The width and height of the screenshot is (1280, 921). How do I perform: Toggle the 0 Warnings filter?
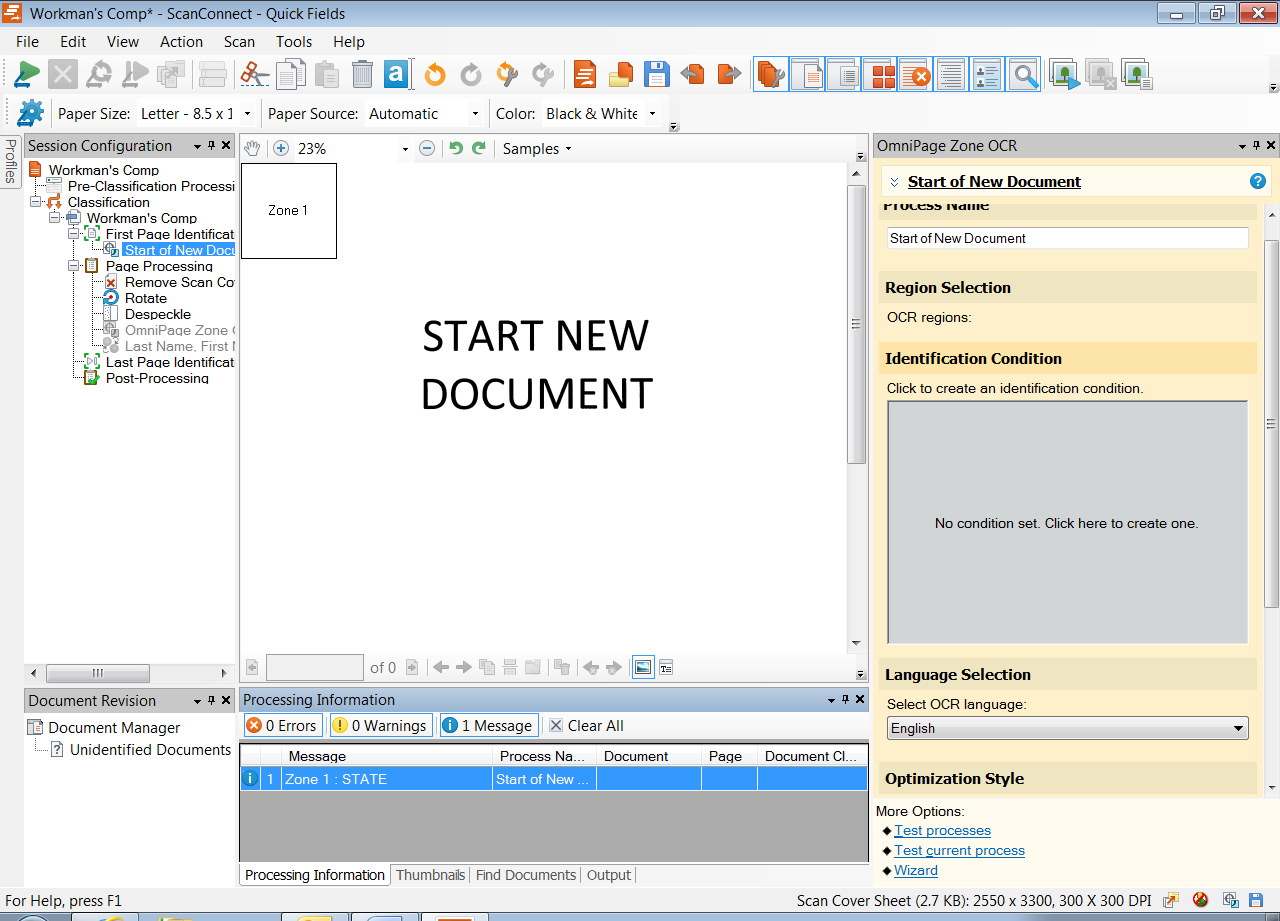pyautogui.click(x=380, y=726)
